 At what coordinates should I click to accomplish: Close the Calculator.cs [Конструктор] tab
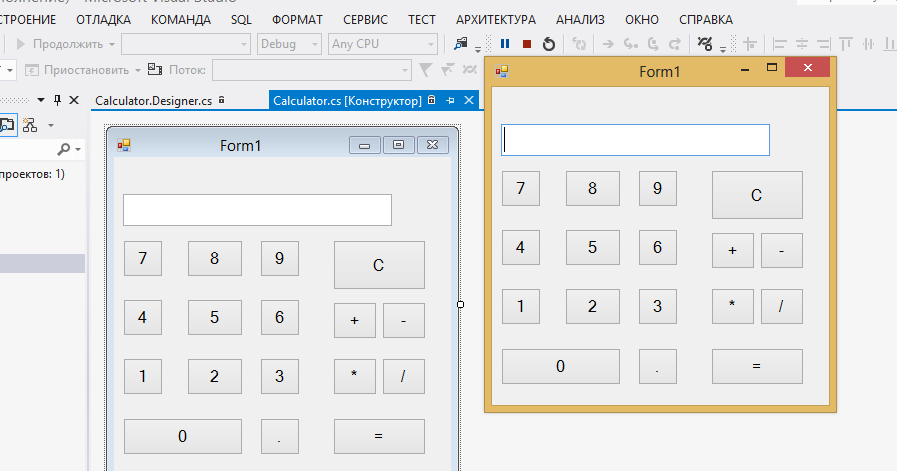[x=469, y=100]
